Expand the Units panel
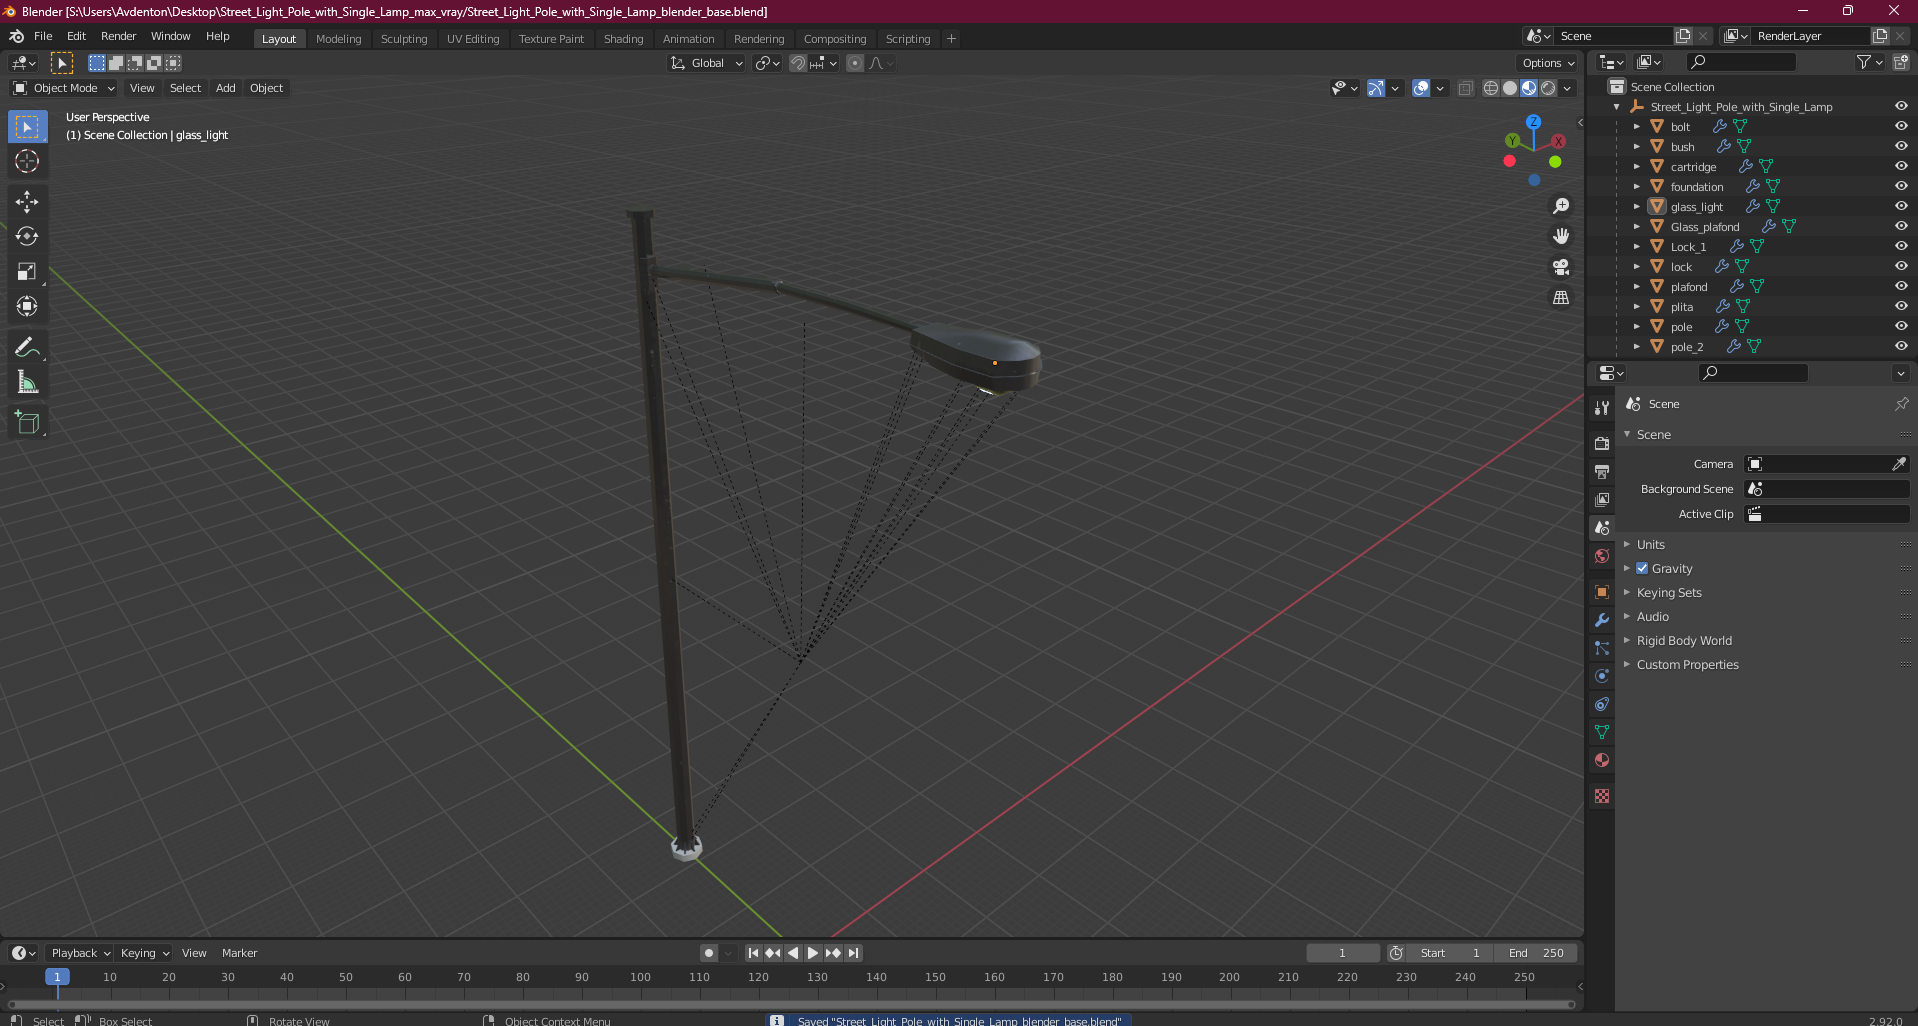This screenshot has width=1918, height=1026. click(1651, 545)
